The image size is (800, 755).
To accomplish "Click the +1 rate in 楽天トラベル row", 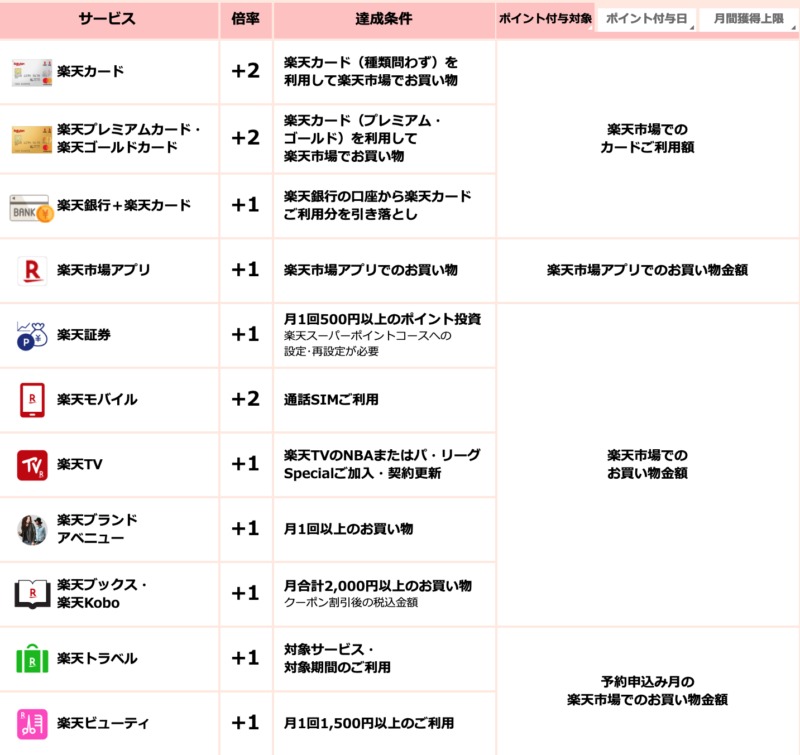I will (245, 658).
